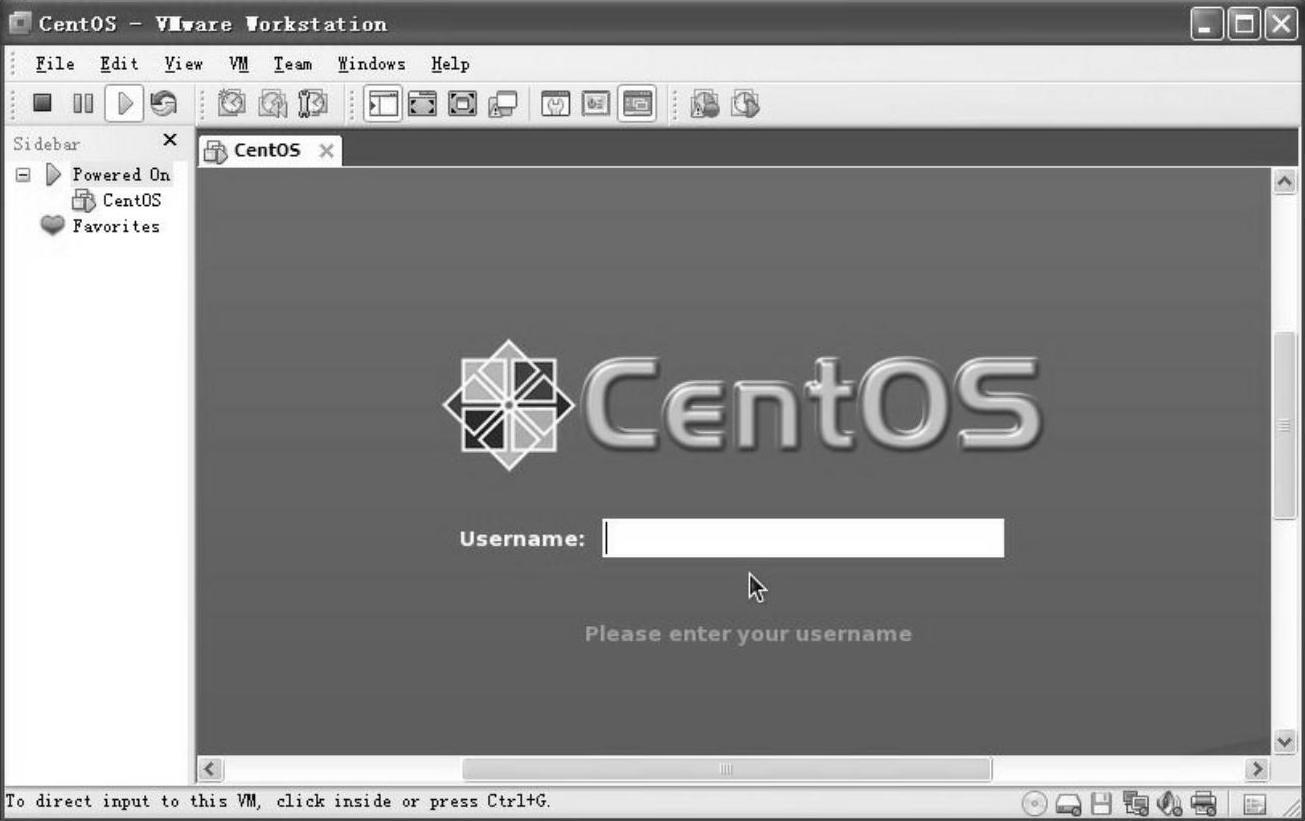The image size is (1305, 821).
Task: Click the vertical scrollbar thumb
Action: (1285, 425)
